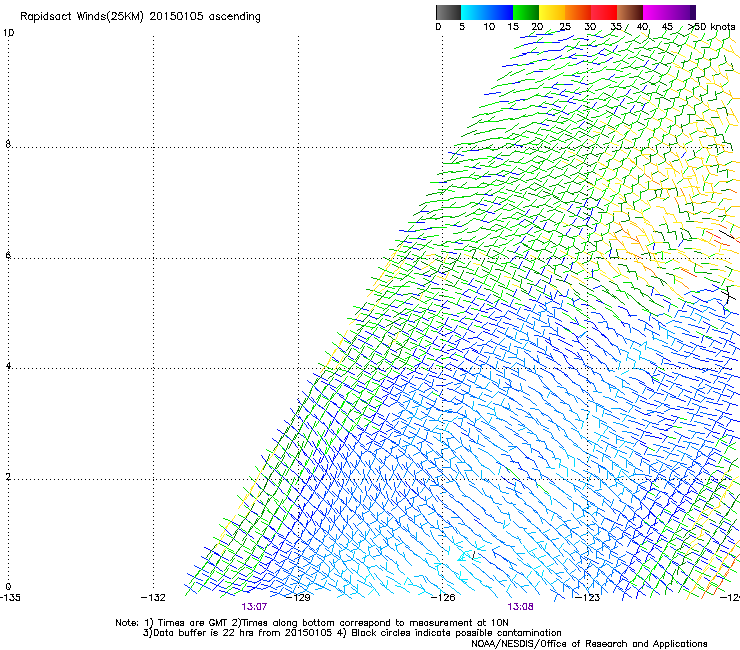This screenshot has height=650, width=740.
Task: Click the longitude label -126
Action: coord(443,598)
